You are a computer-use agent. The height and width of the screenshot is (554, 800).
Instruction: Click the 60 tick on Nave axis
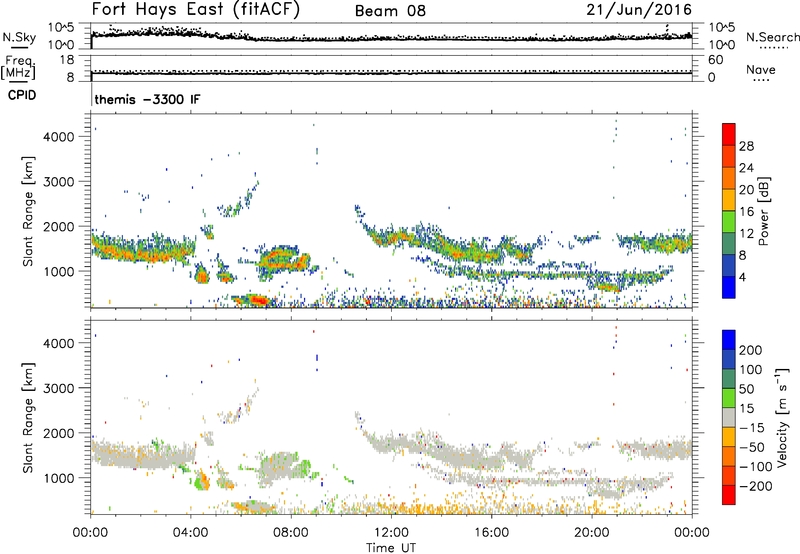coord(715,60)
